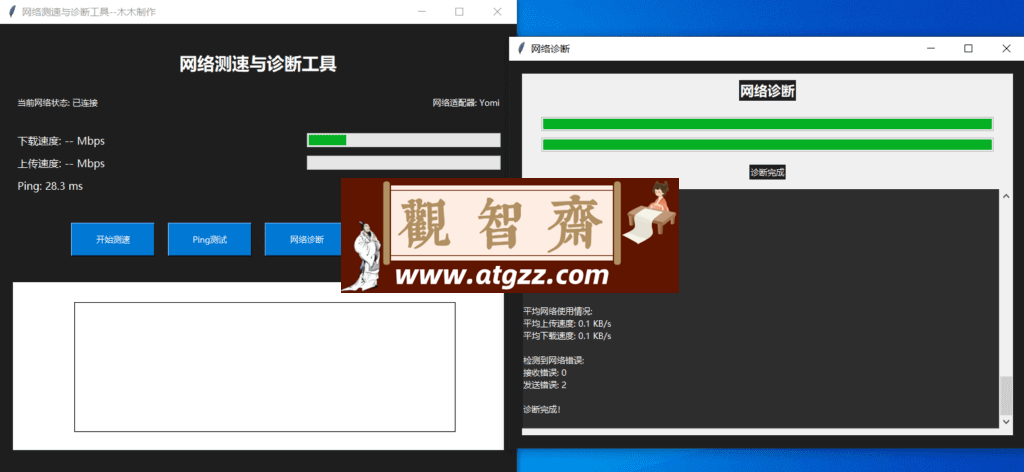Click the 平均下载速度: 0.1 KB/s line
The width and height of the screenshot is (1024, 472).
coord(568,336)
